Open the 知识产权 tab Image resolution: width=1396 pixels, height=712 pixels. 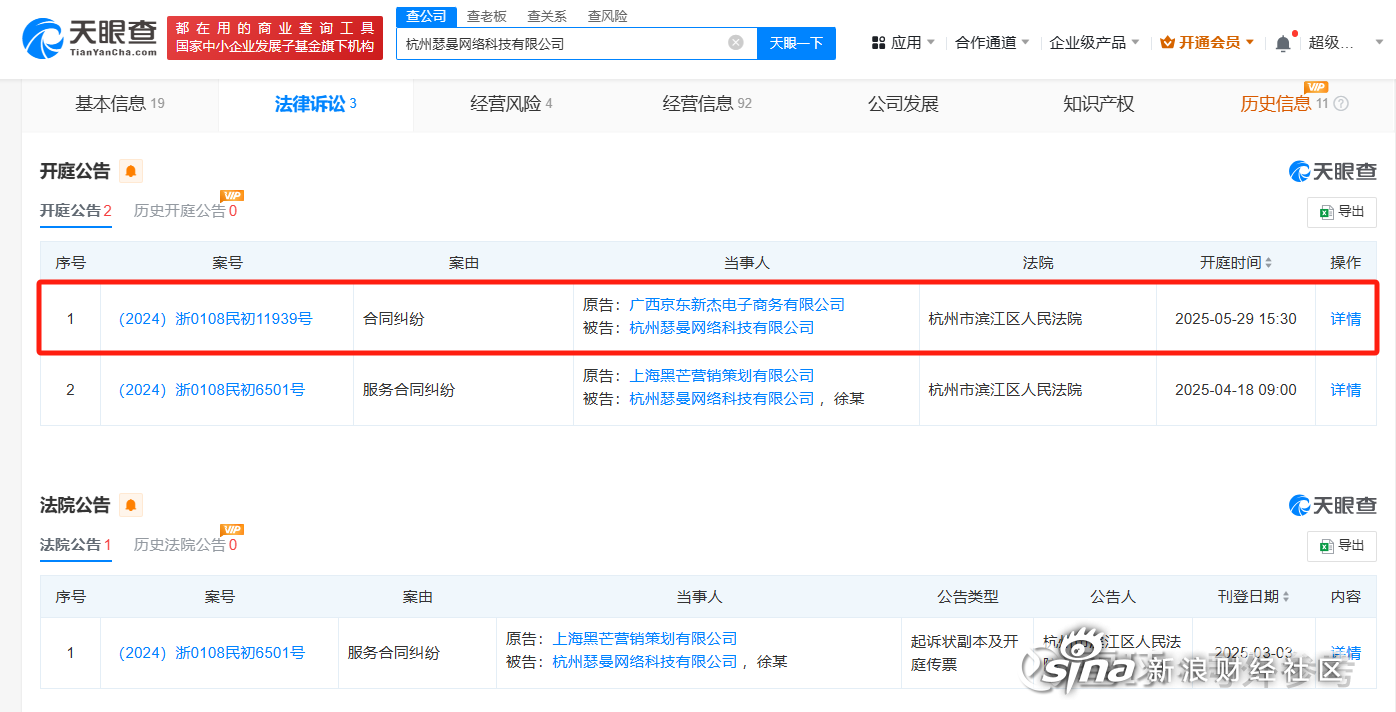(x=1099, y=104)
